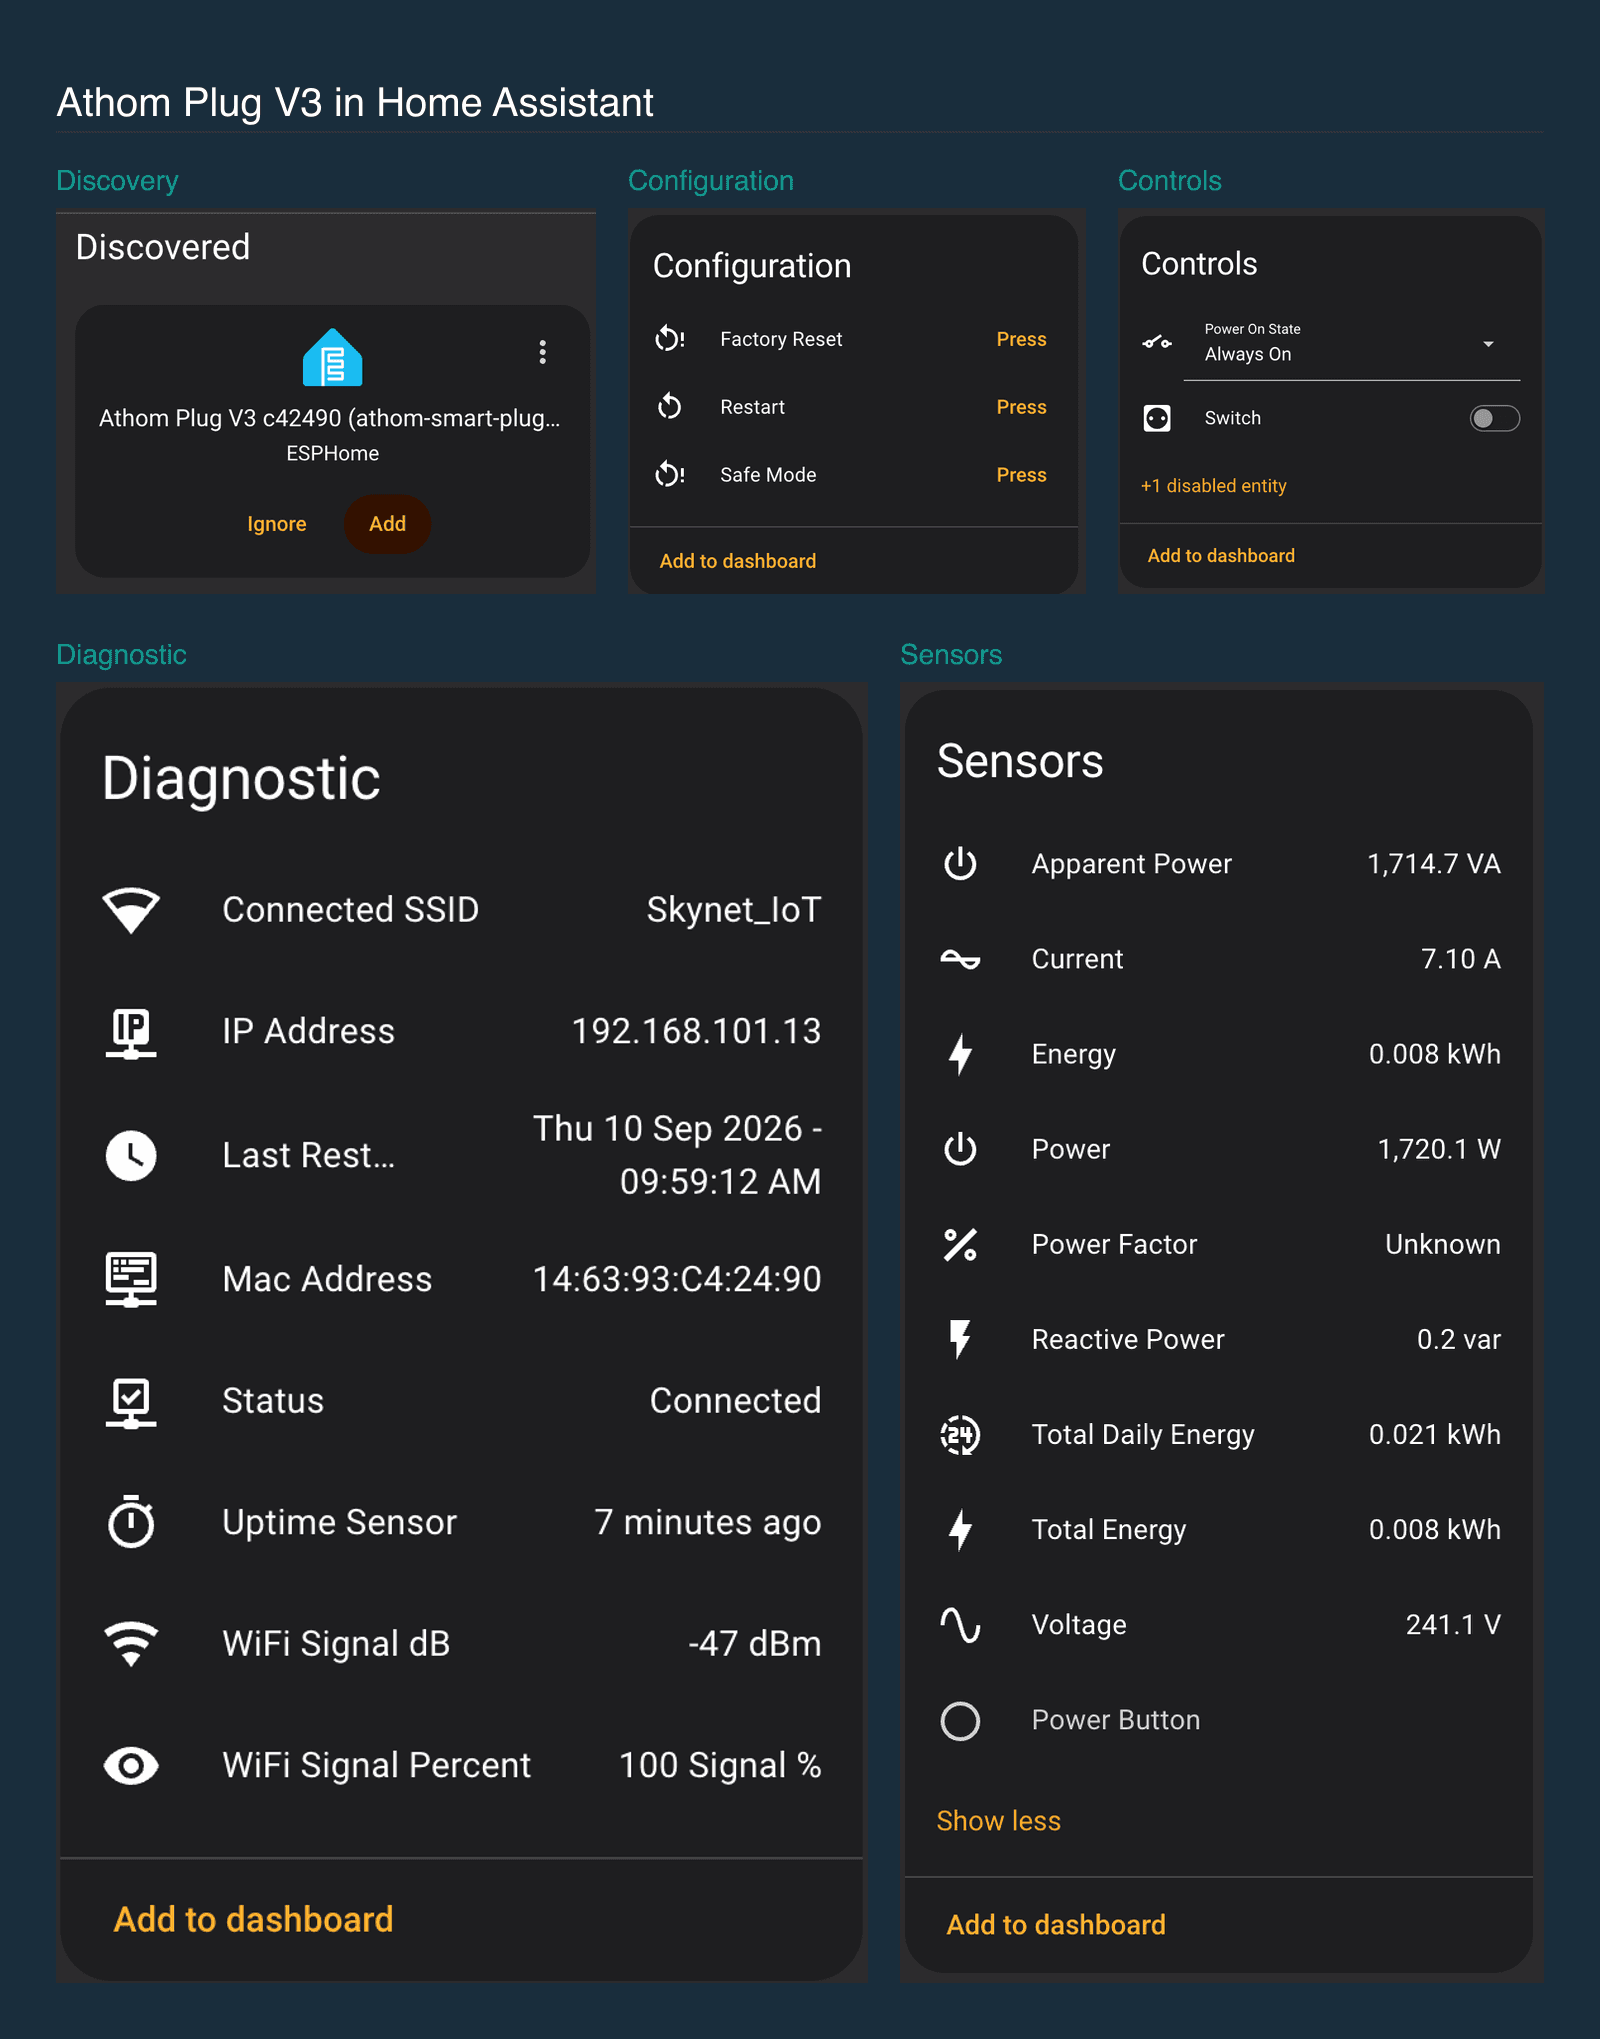Click the Power Factor Unknown value

1442,1244
